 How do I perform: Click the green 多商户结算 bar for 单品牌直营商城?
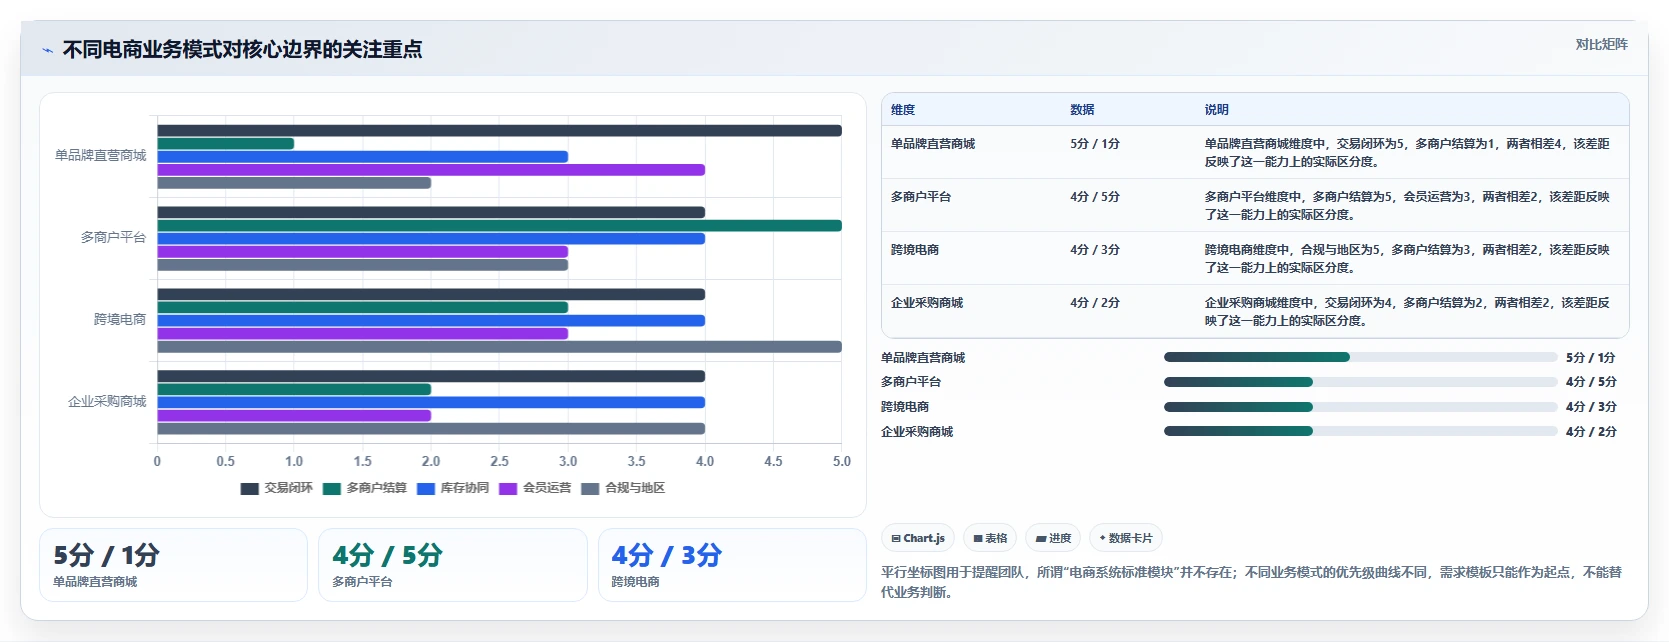coord(225,143)
